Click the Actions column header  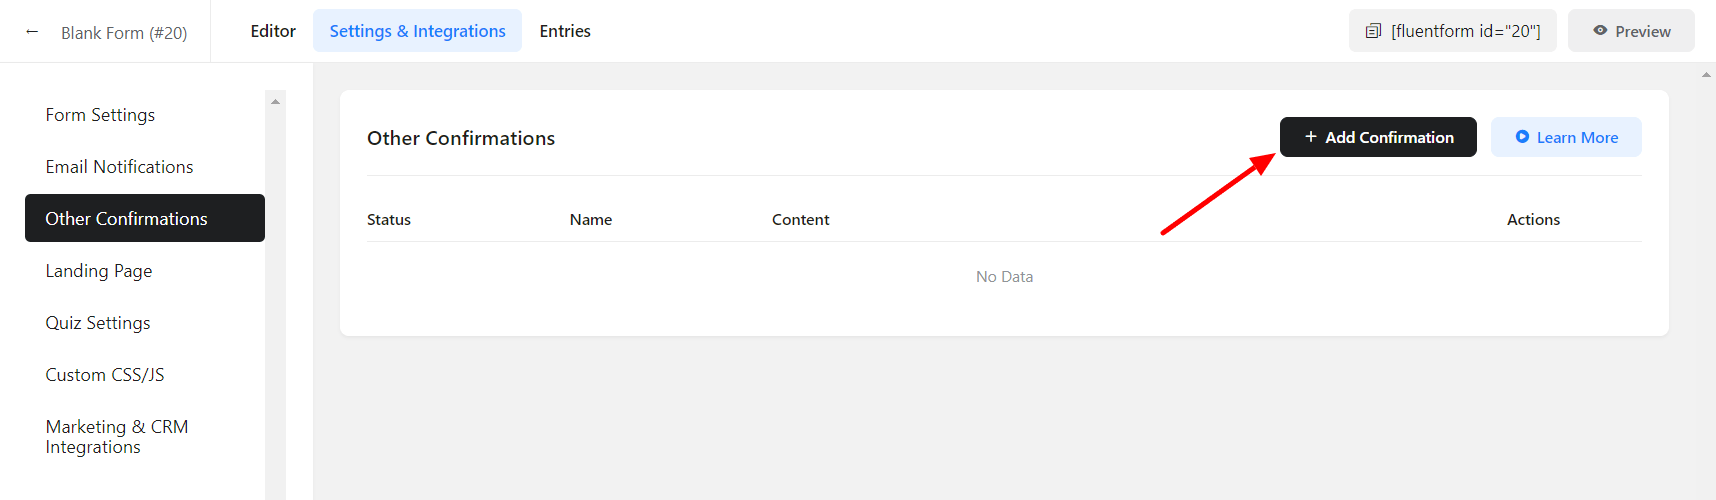coord(1533,220)
